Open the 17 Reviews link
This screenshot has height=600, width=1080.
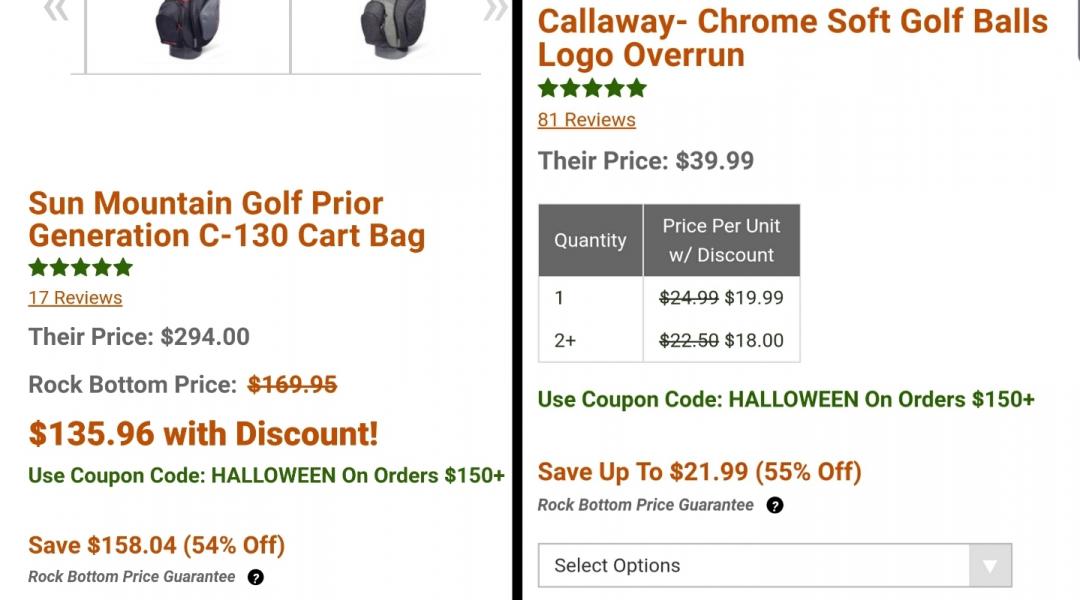[75, 298]
